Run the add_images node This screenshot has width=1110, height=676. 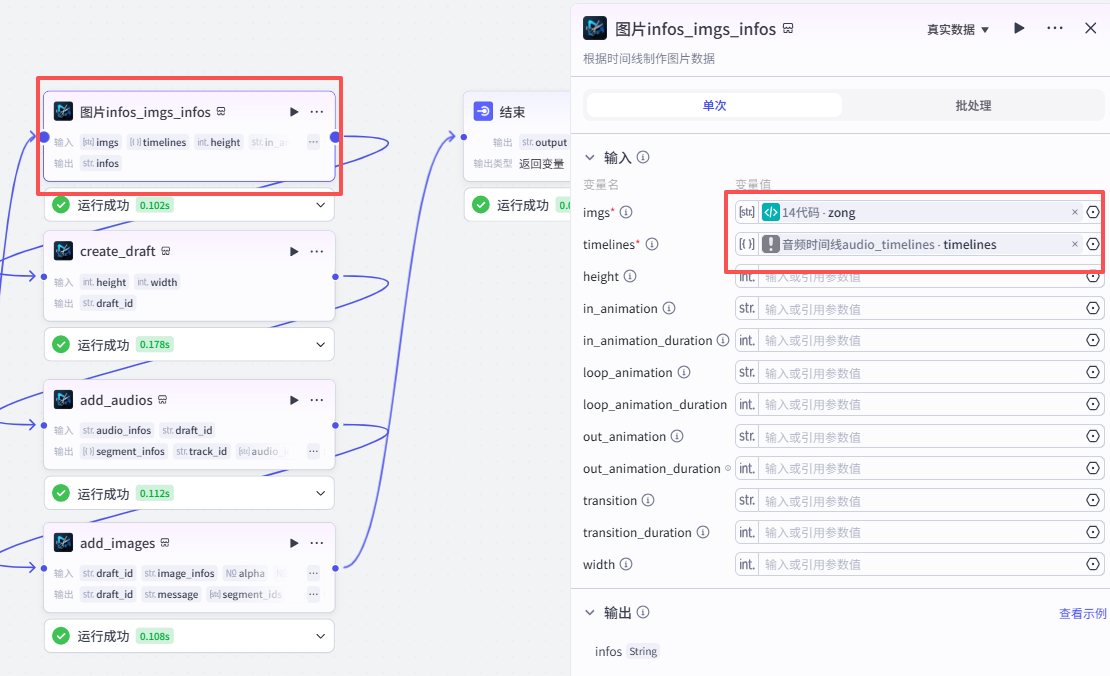click(x=294, y=543)
